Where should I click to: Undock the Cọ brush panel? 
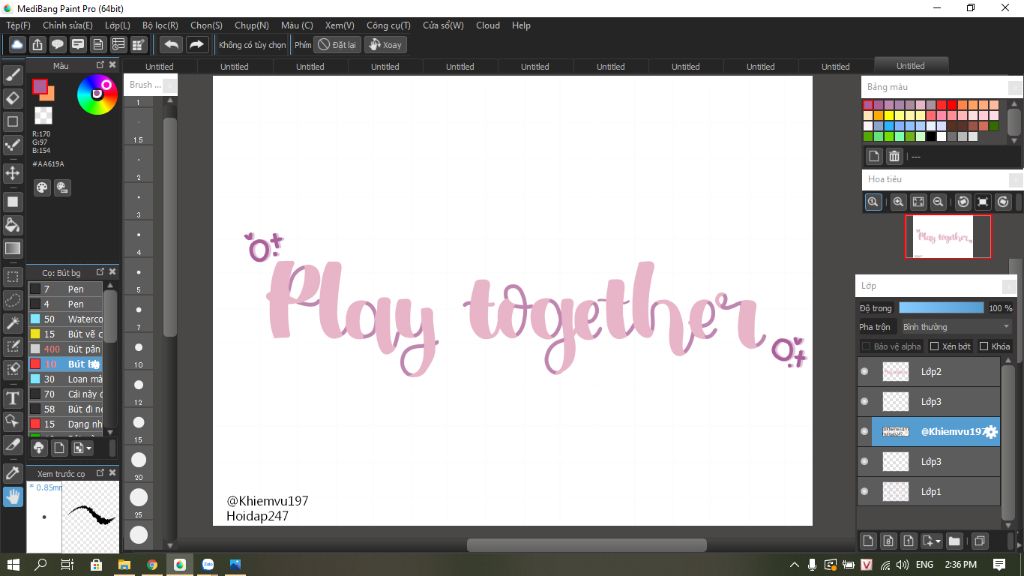pyautogui.click(x=100, y=272)
